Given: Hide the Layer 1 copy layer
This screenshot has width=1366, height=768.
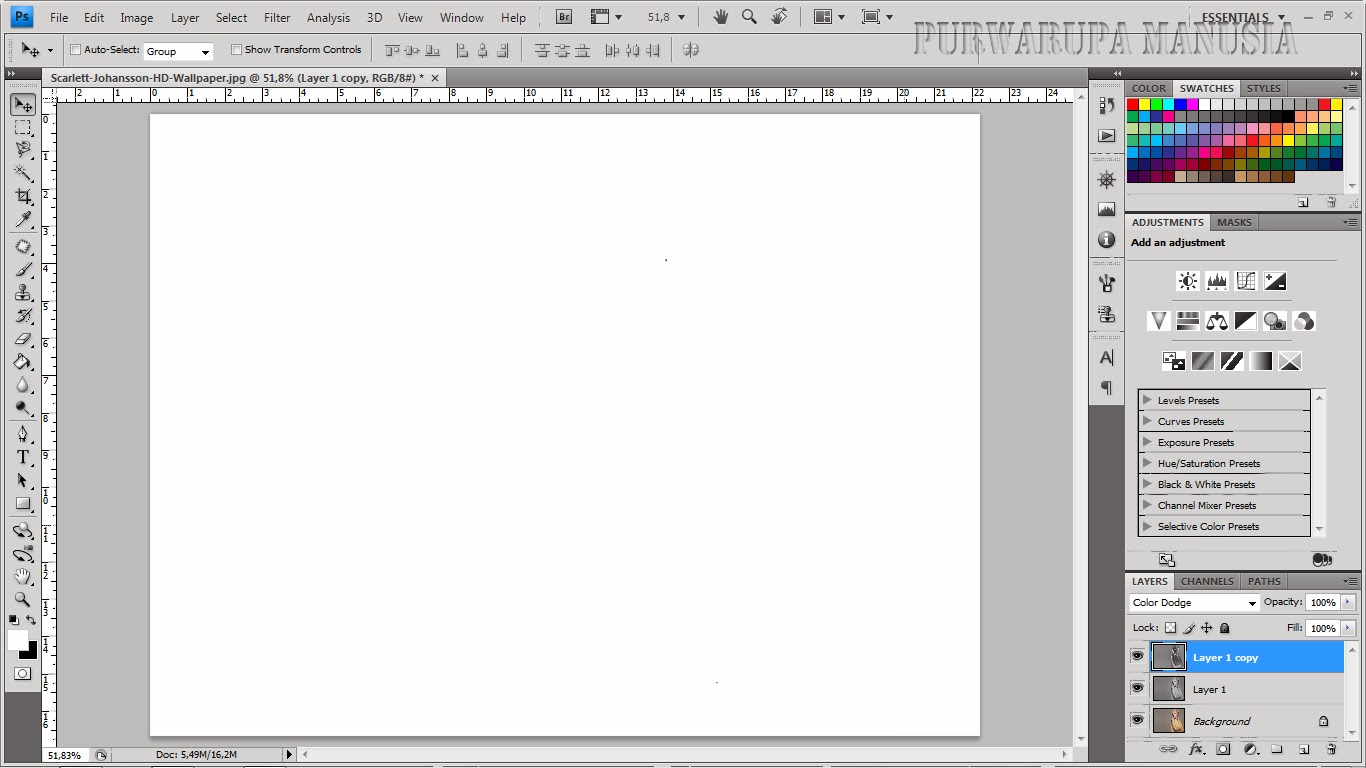Looking at the screenshot, I should point(1137,656).
